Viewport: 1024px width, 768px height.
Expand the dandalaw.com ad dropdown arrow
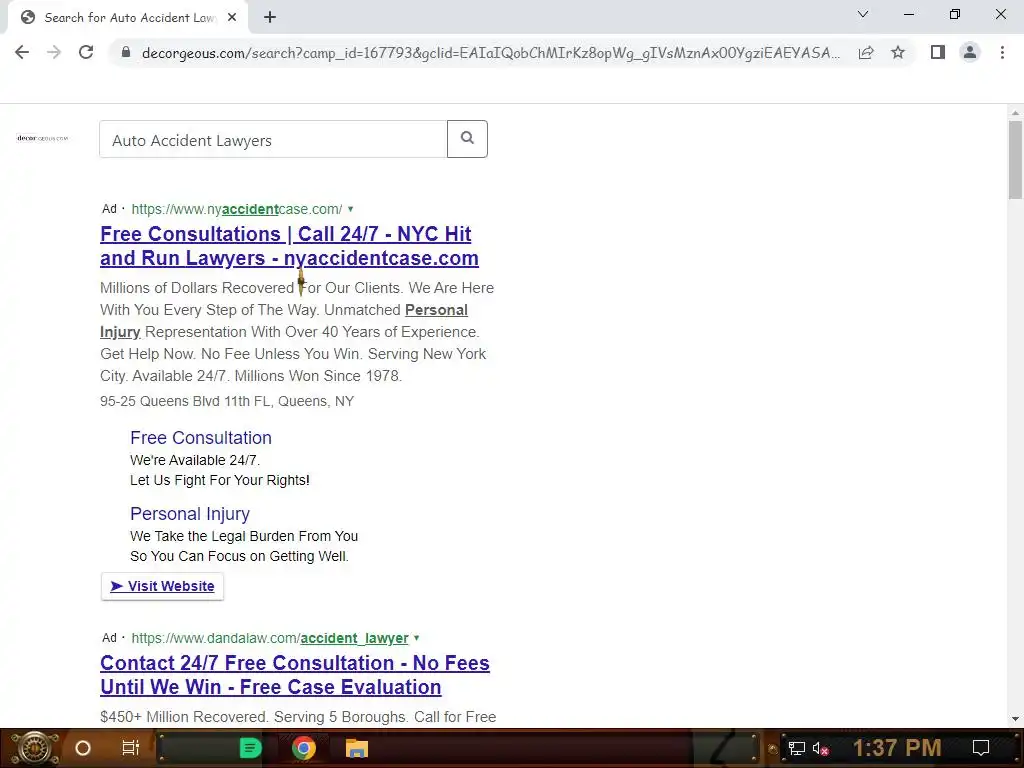tap(417, 638)
